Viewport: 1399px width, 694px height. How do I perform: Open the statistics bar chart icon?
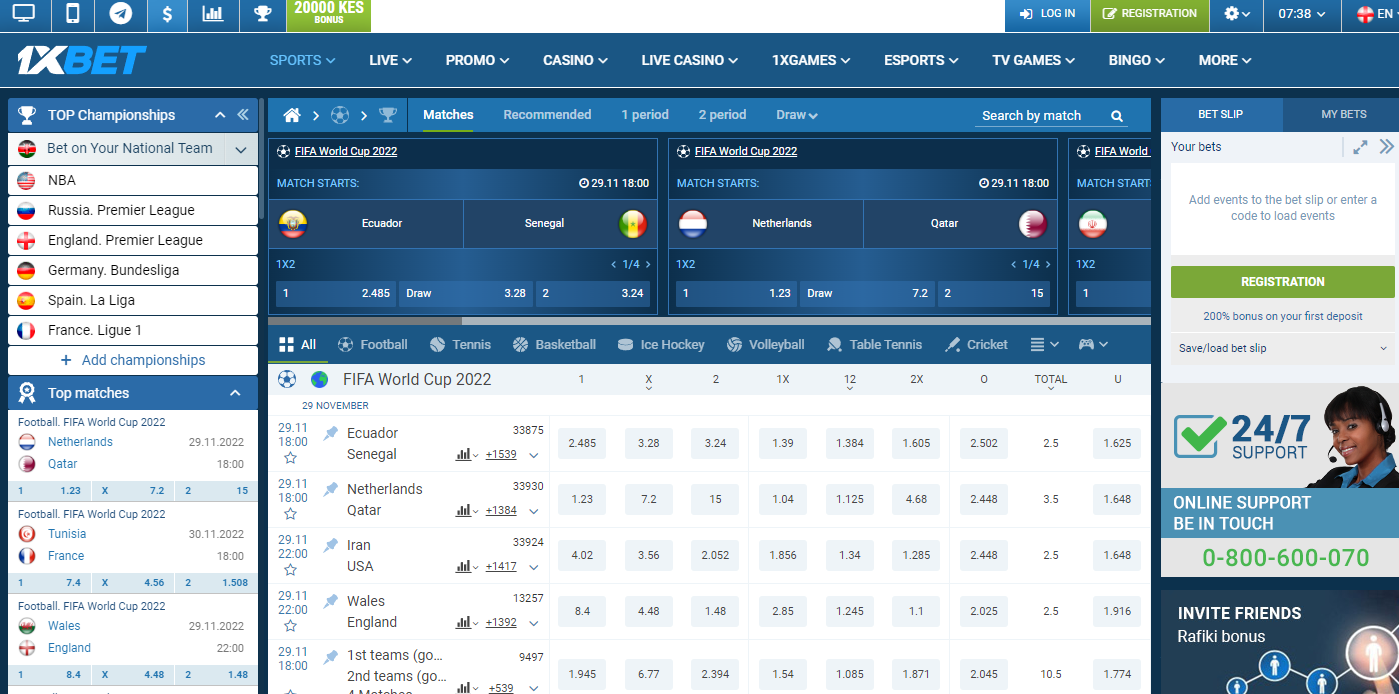[213, 14]
